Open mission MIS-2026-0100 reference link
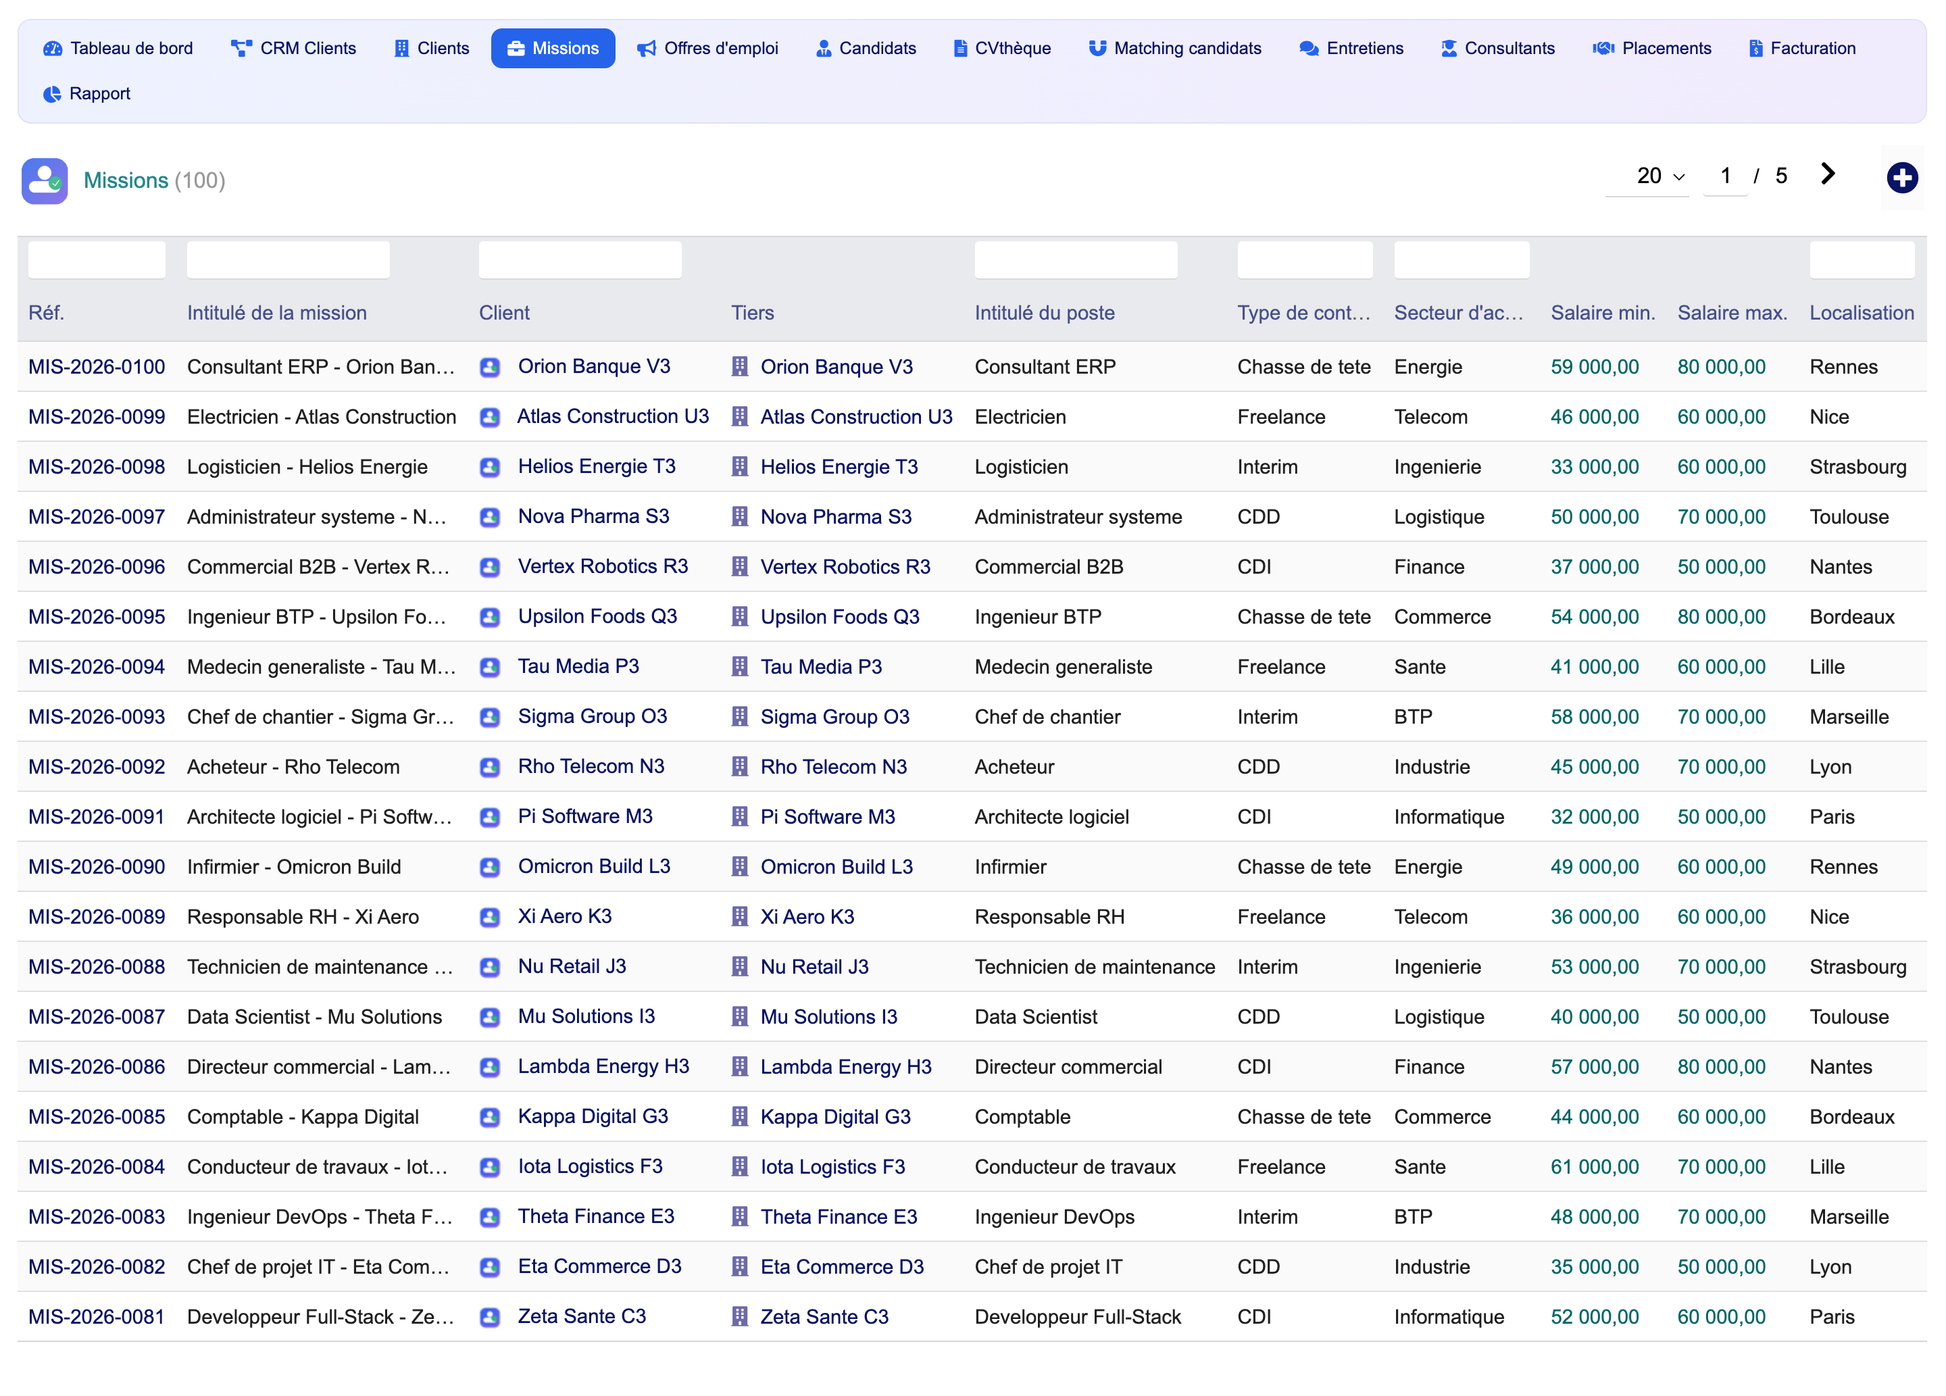Image resolution: width=1946 pixels, height=1396 pixels. 97,367
